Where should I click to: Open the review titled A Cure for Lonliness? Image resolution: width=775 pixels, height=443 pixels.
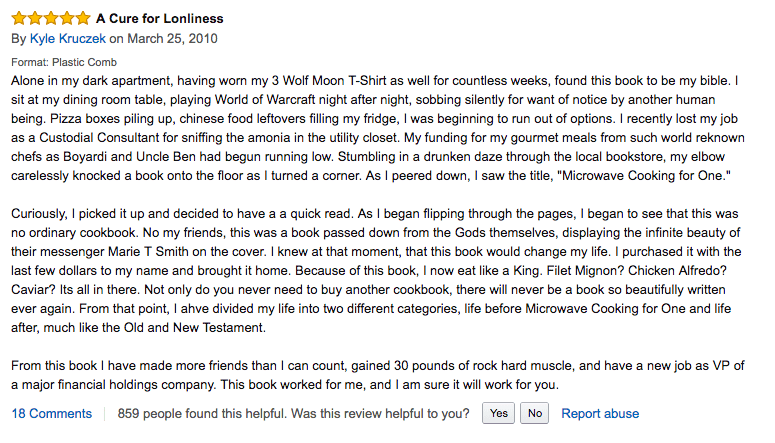click(160, 19)
